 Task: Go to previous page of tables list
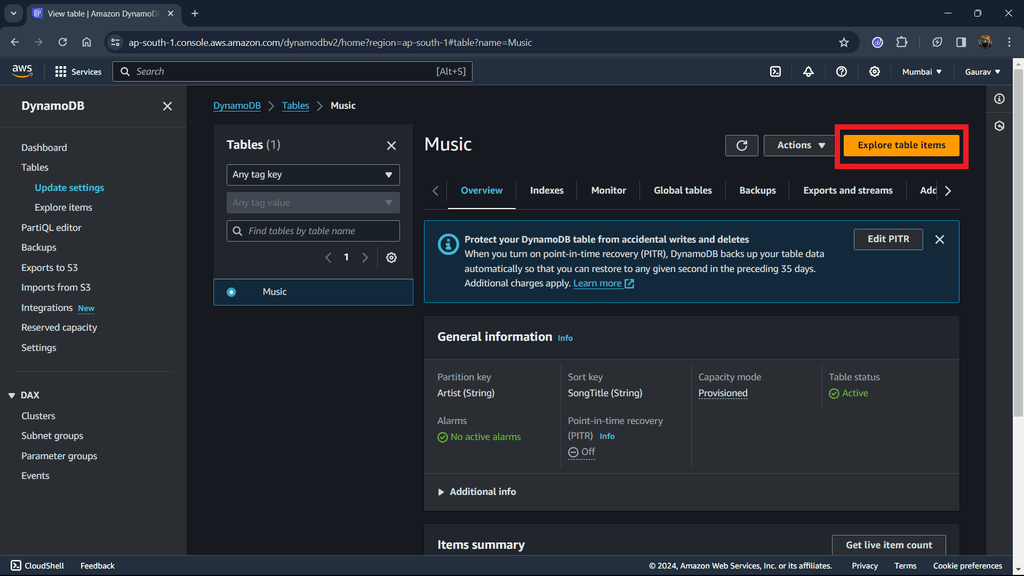tap(328, 257)
